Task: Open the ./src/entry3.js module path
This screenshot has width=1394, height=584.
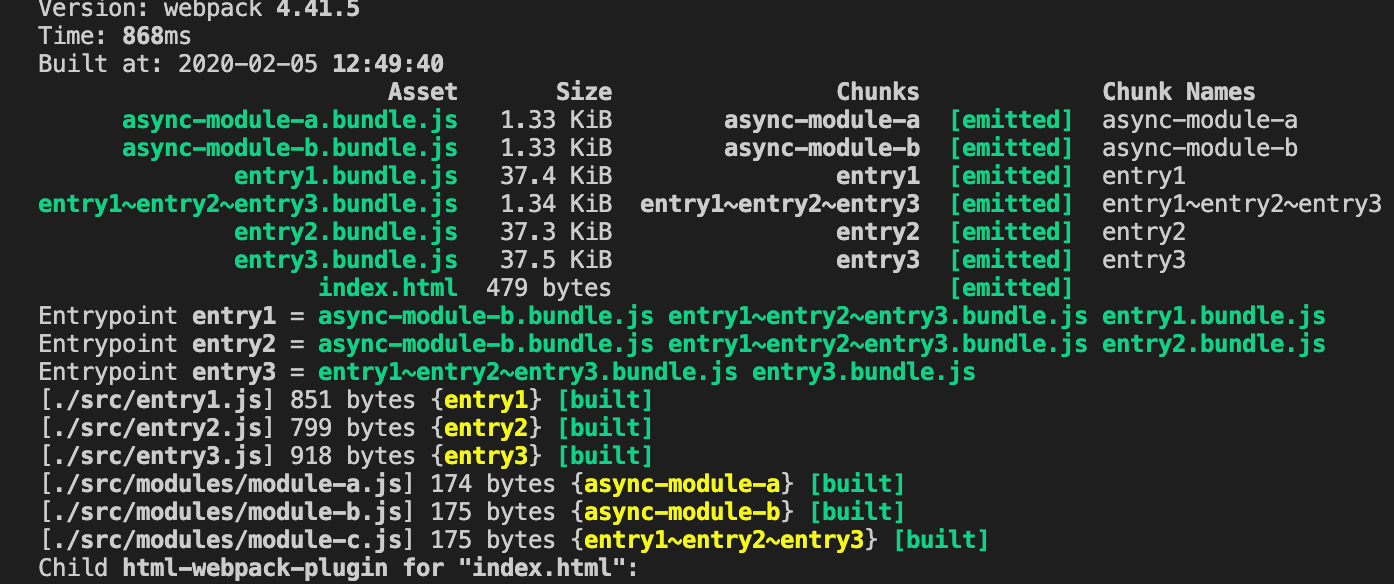Action: coord(157,456)
